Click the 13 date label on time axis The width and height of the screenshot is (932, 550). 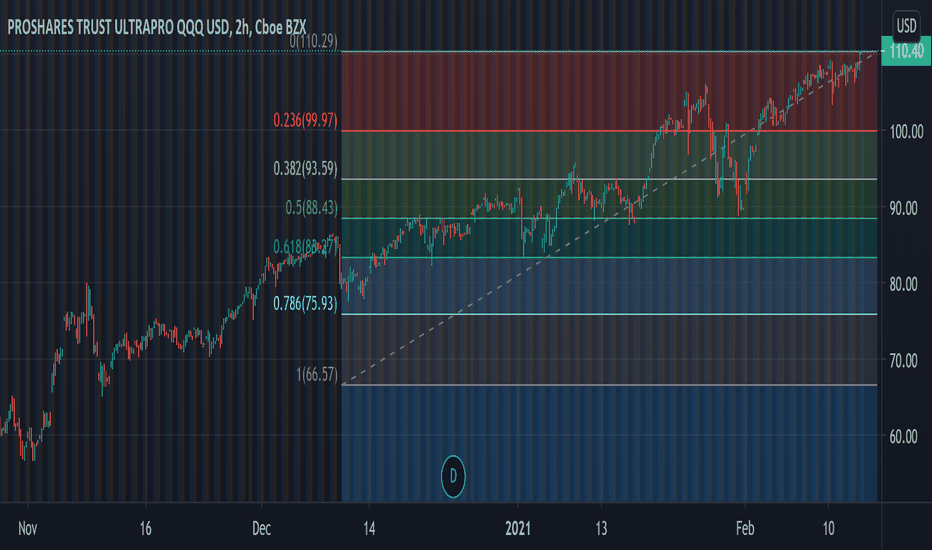click(x=602, y=529)
